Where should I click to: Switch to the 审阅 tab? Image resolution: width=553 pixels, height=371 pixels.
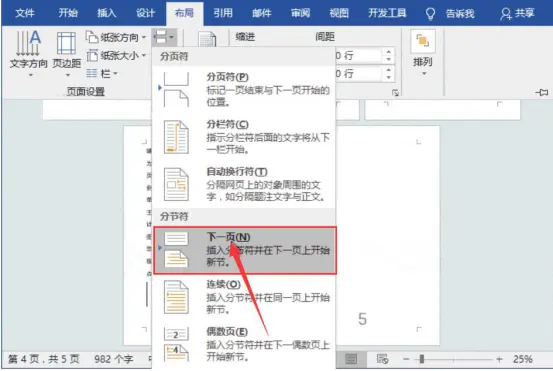click(x=300, y=13)
